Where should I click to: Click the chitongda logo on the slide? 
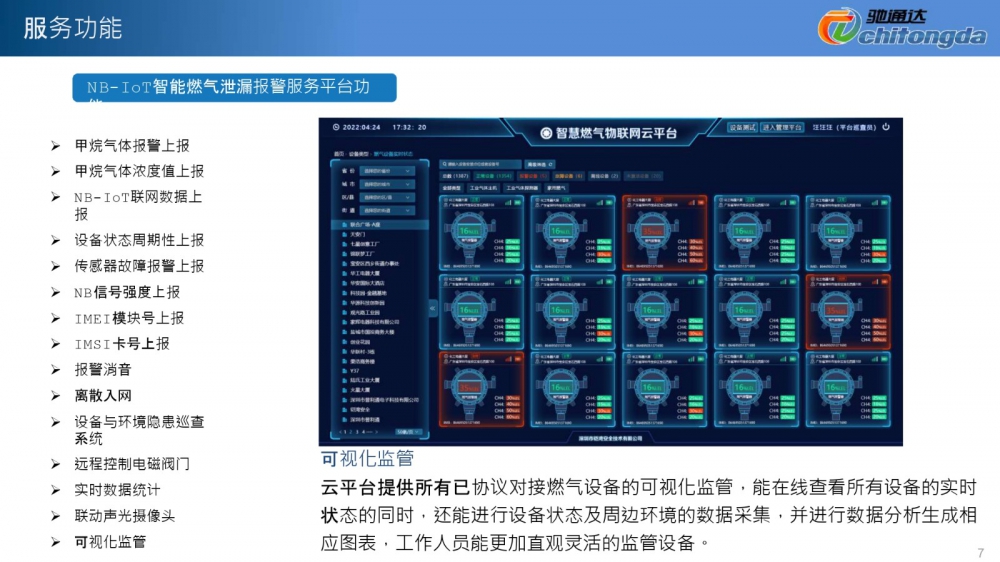(x=902, y=27)
